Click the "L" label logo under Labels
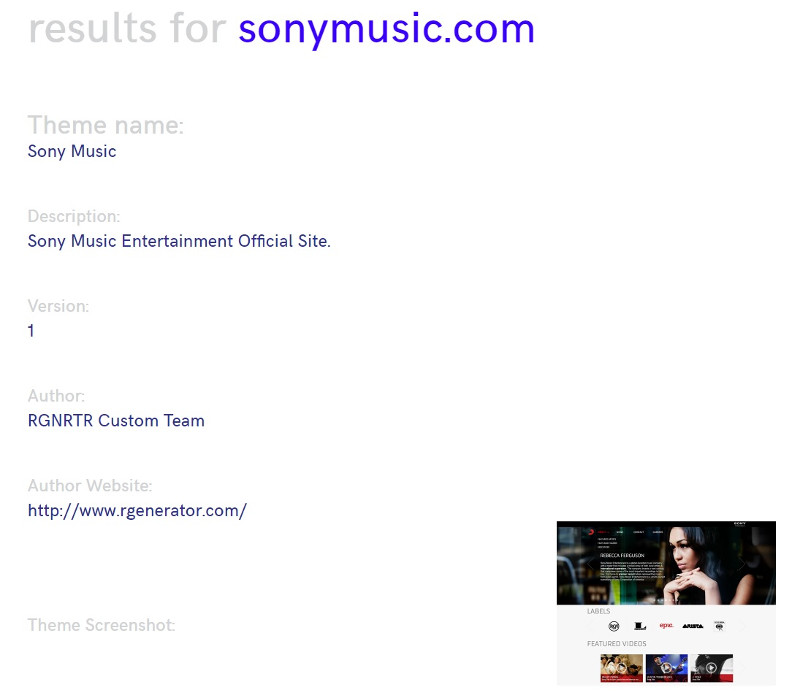 tap(638, 625)
